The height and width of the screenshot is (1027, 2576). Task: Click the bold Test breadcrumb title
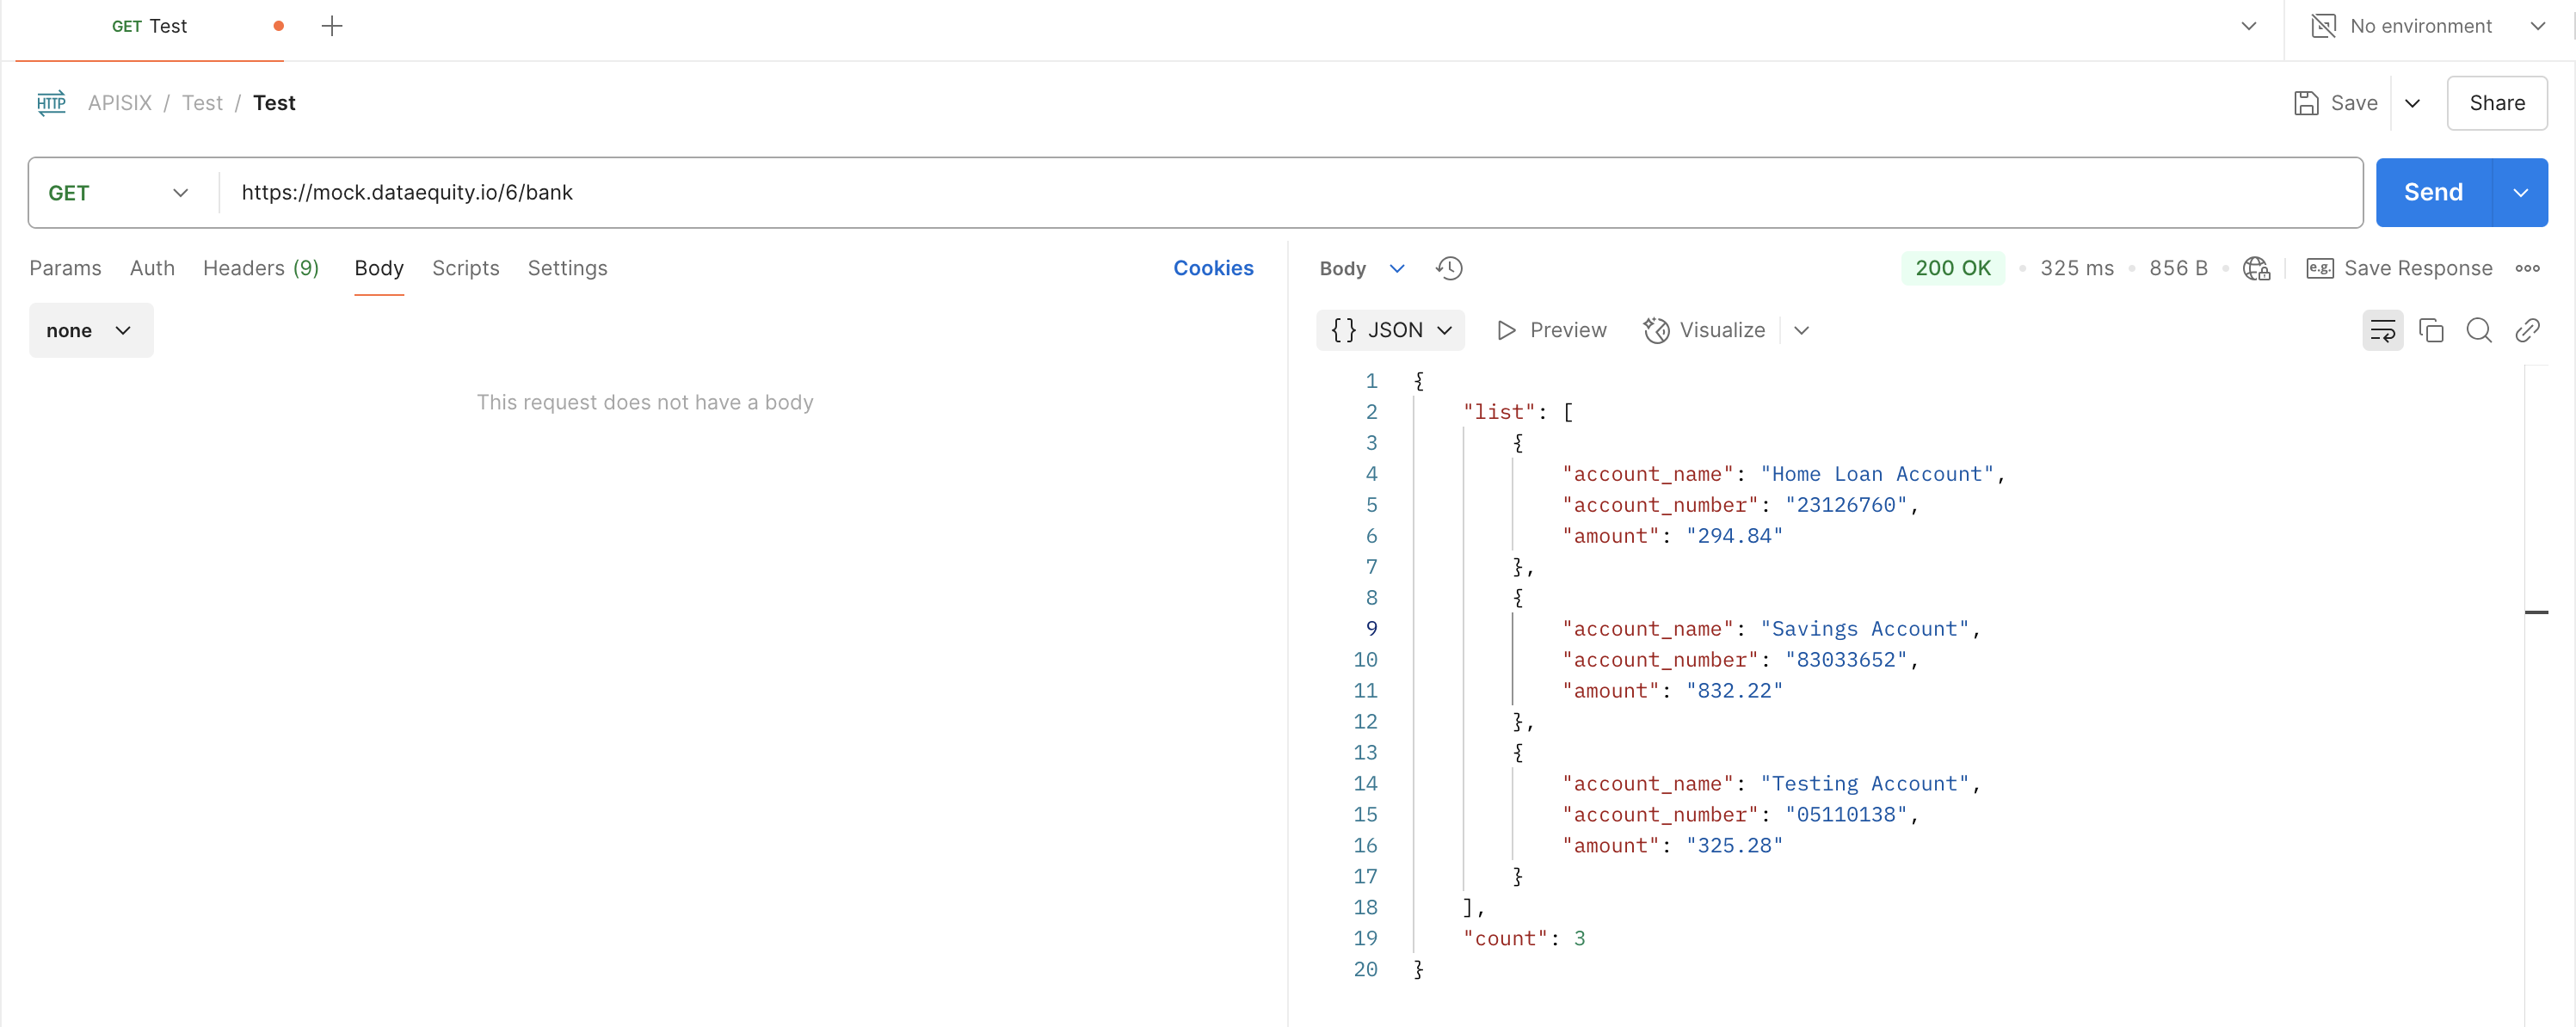pos(274,103)
